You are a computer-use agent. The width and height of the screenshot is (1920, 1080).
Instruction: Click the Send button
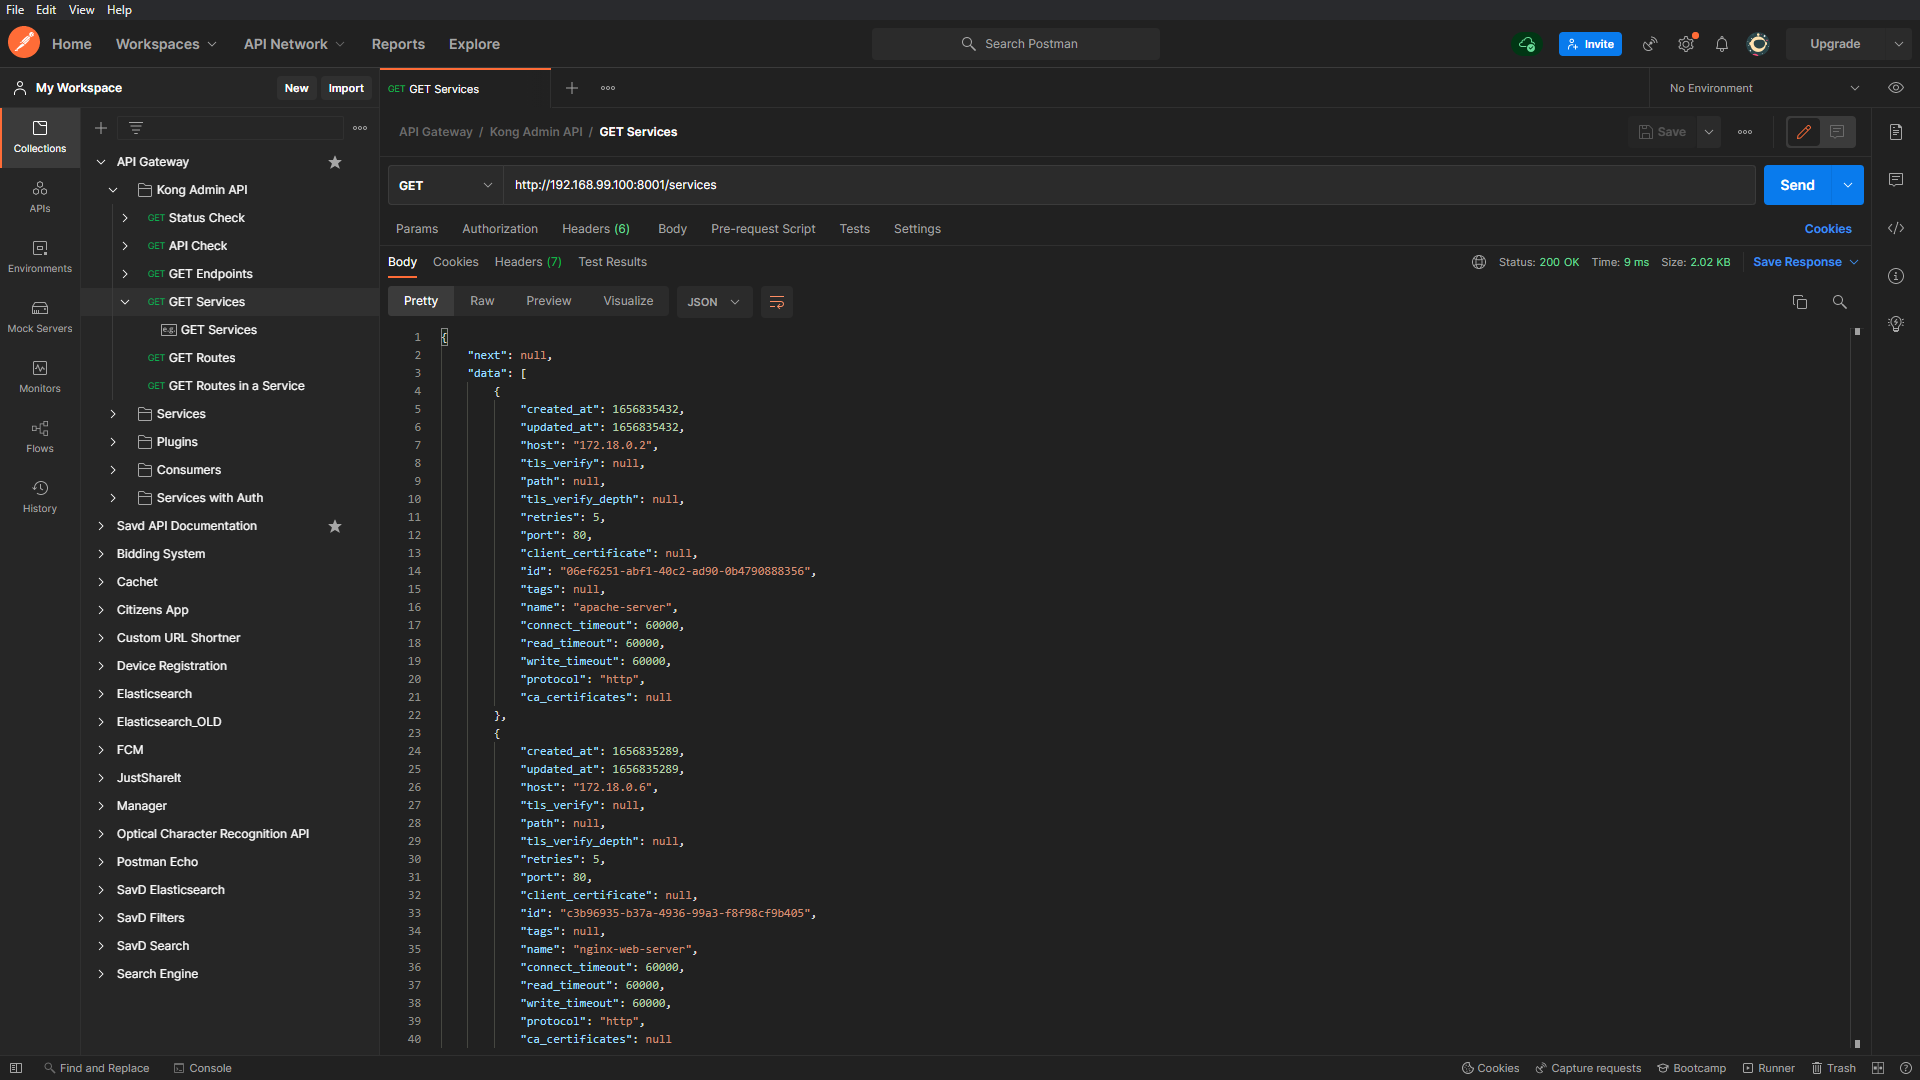coord(1797,185)
